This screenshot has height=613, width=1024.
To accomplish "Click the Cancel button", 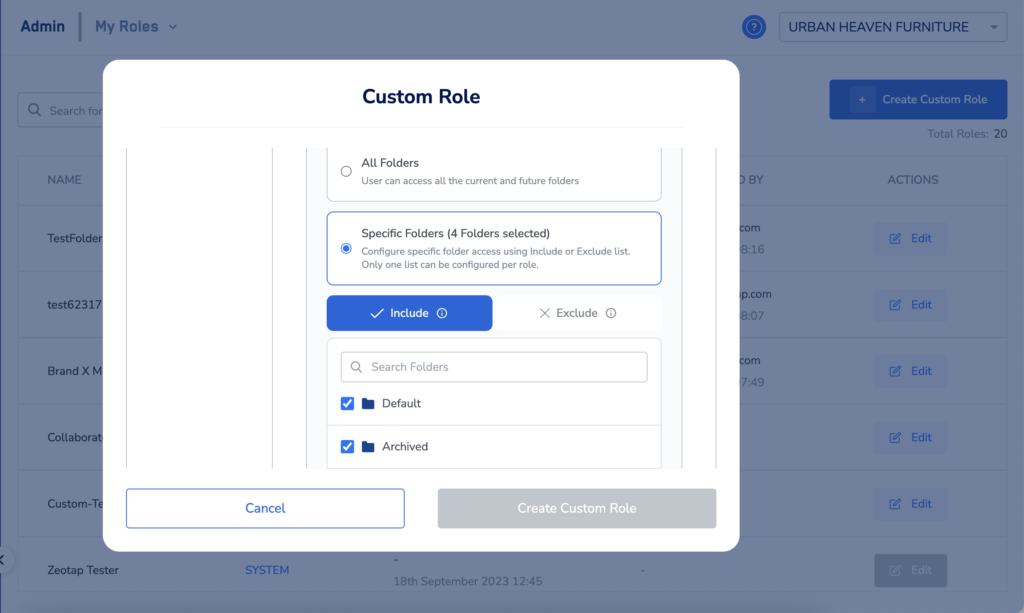I will tap(265, 508).
